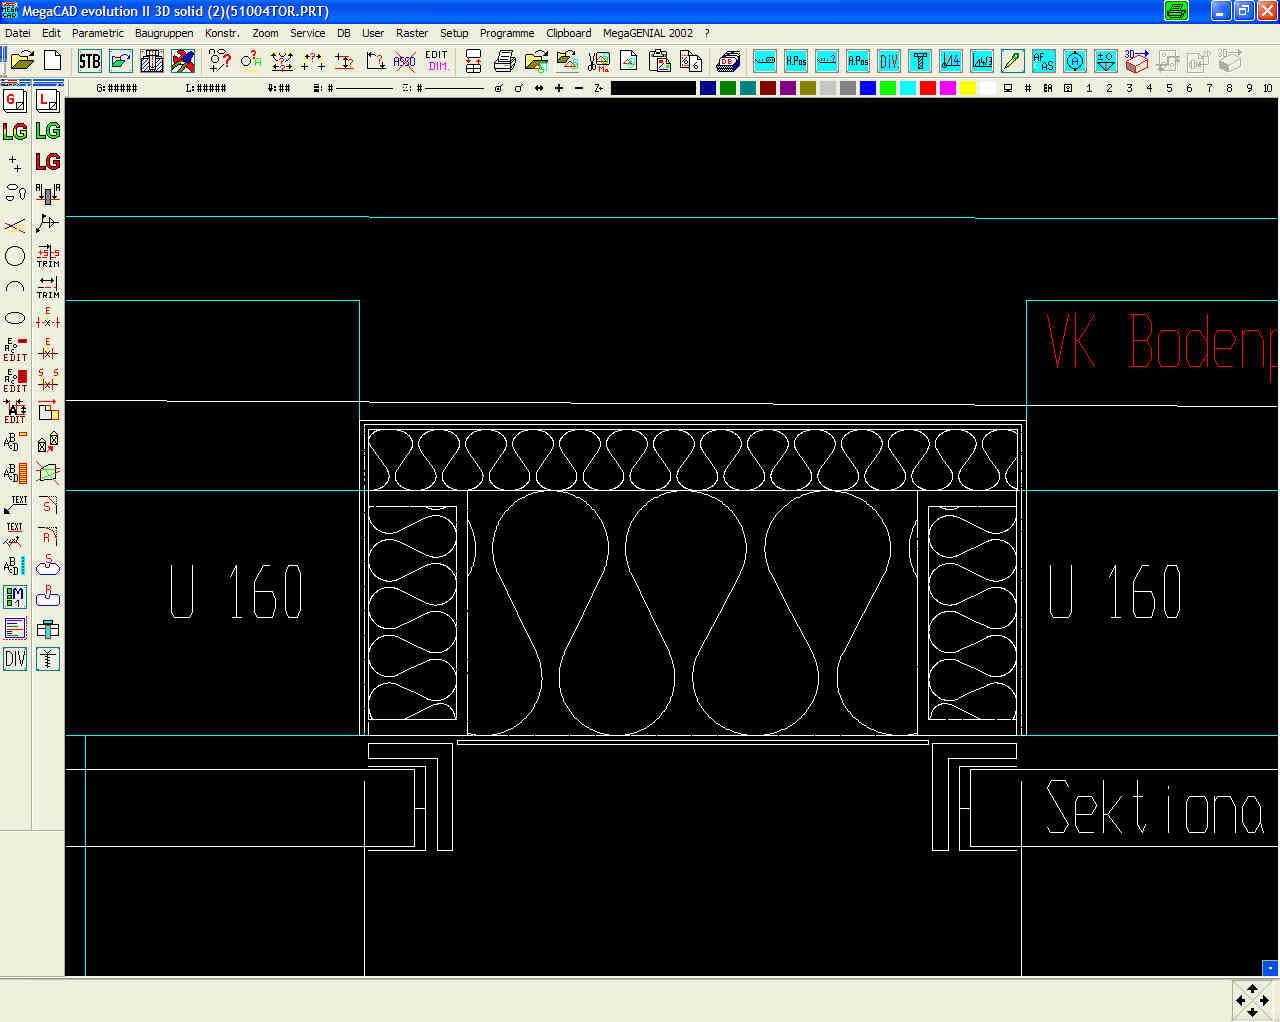Click the A.Pos toolbar icon
This screenshot has width=1280, height=1022.
tap(858, 61)
